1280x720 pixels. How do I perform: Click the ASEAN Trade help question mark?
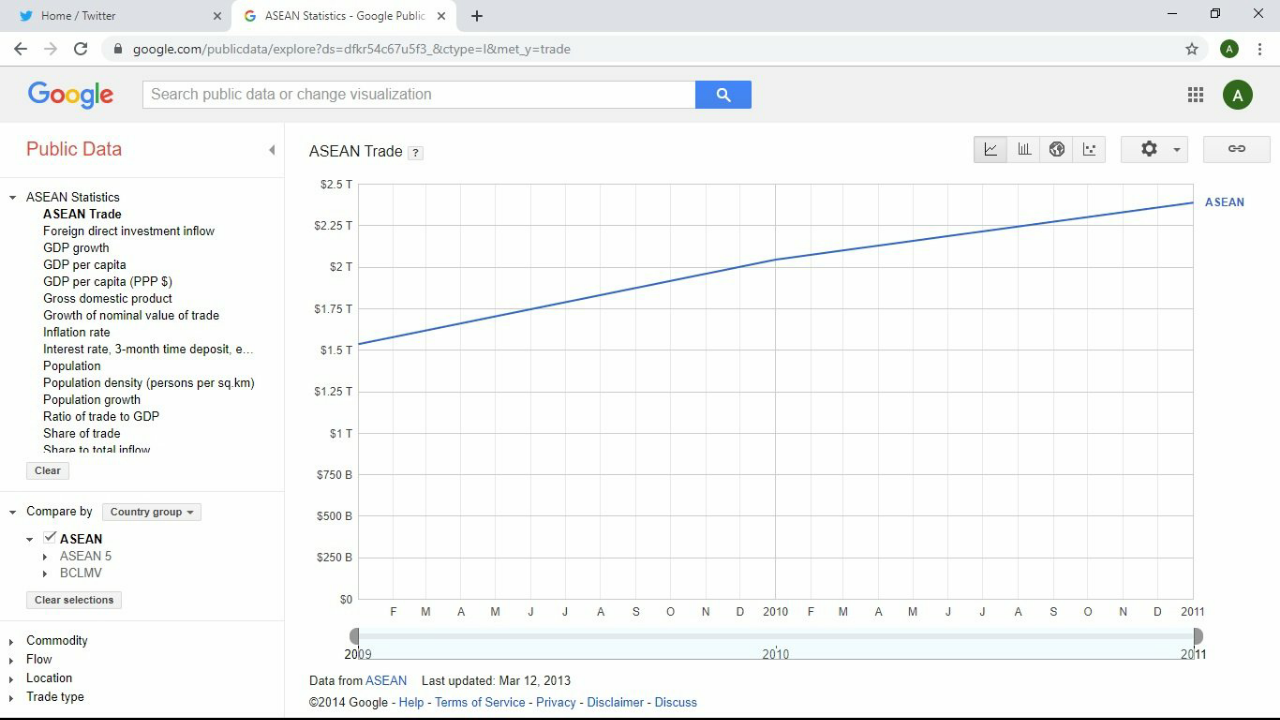click(x=416, y=153)
